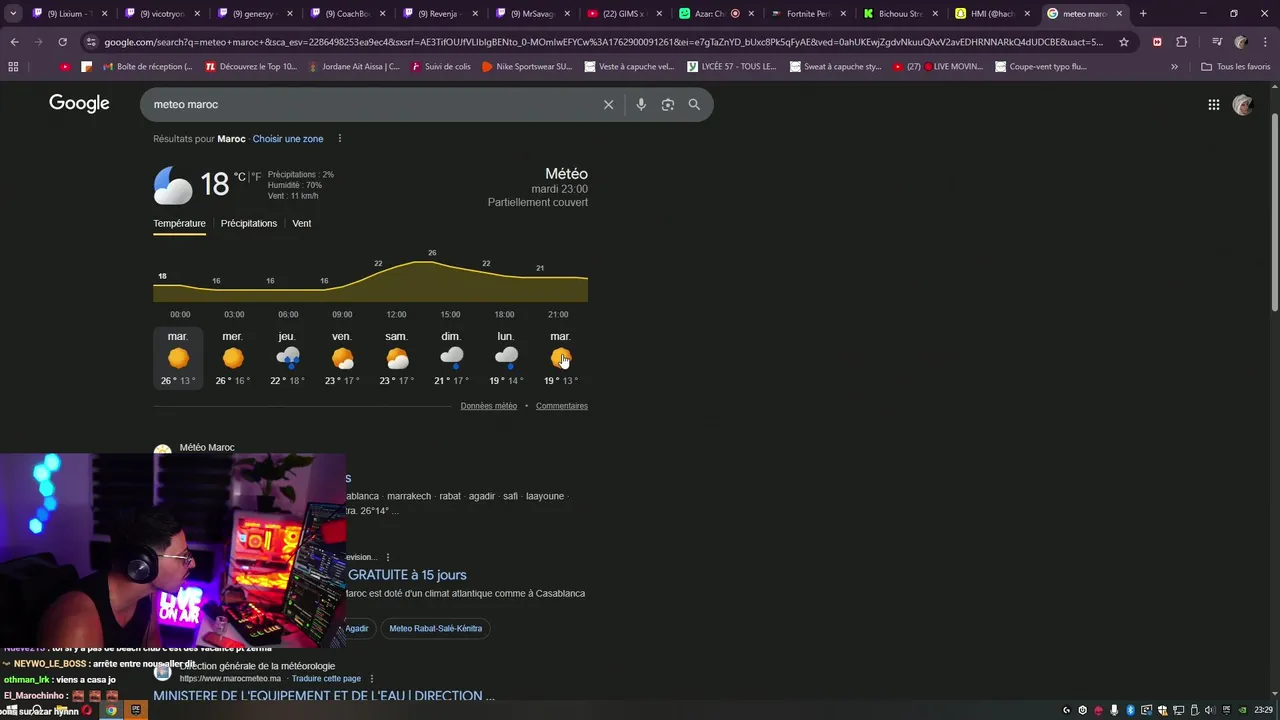Click the microphone tray icon
1280x720 pixels.
(1114, 710)
